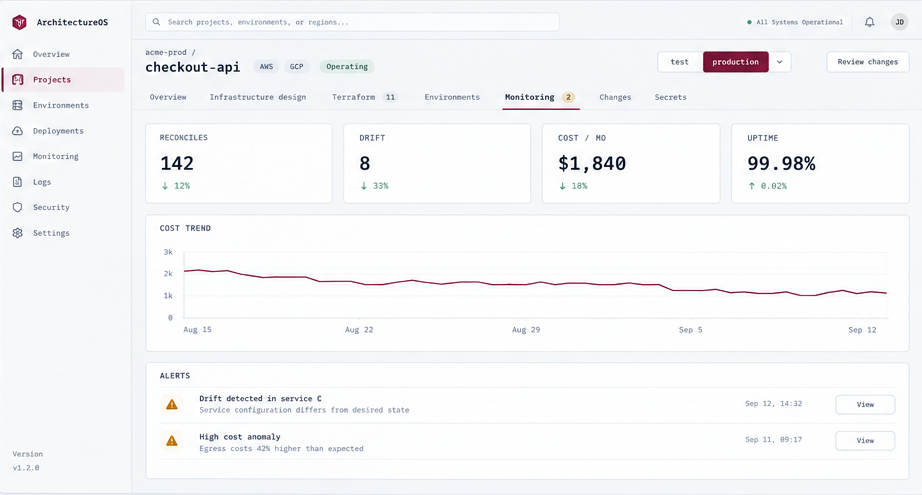Click the Monitoring chart icon in sidebar

18,156
